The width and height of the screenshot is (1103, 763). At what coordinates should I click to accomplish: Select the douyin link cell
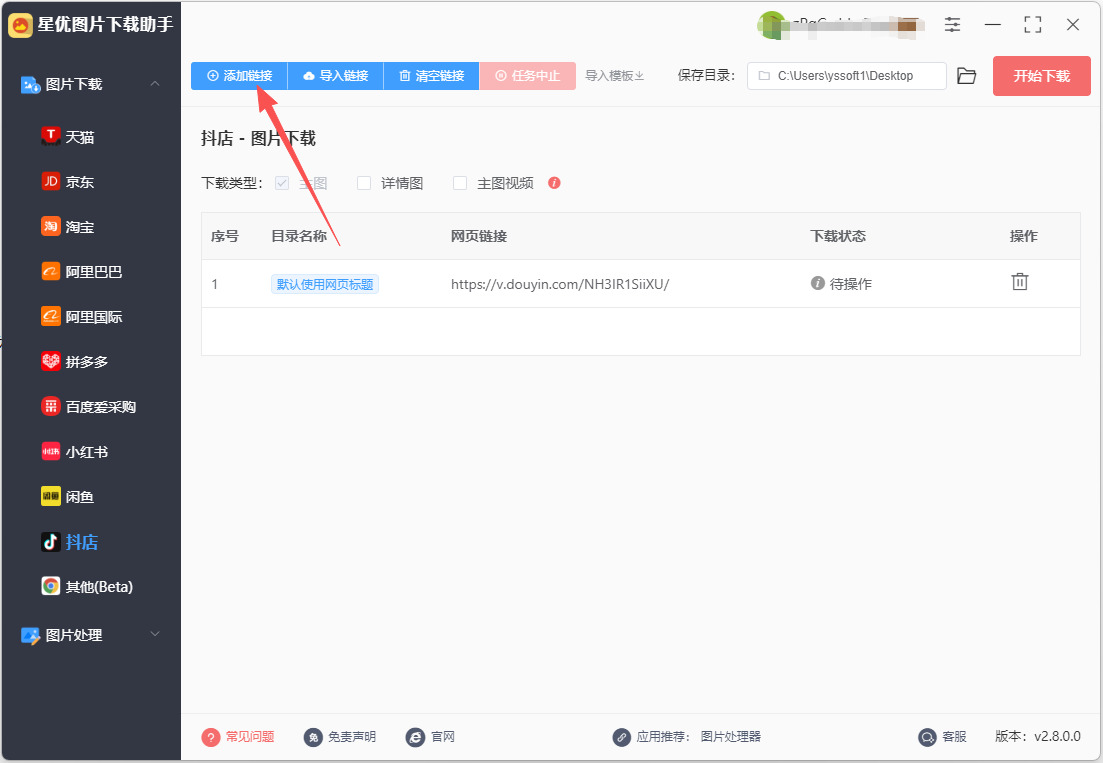pos(560,284)
